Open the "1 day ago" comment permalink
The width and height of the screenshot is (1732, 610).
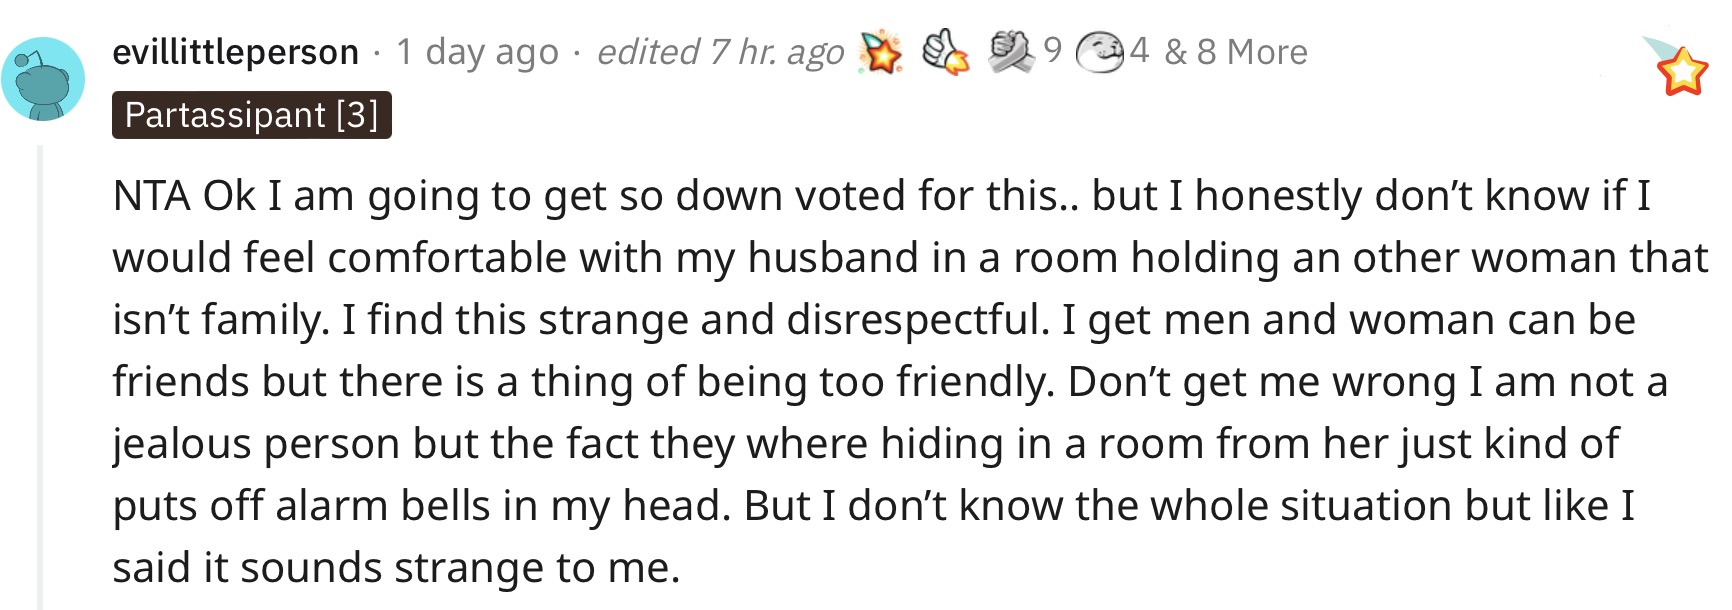[477, 52]
